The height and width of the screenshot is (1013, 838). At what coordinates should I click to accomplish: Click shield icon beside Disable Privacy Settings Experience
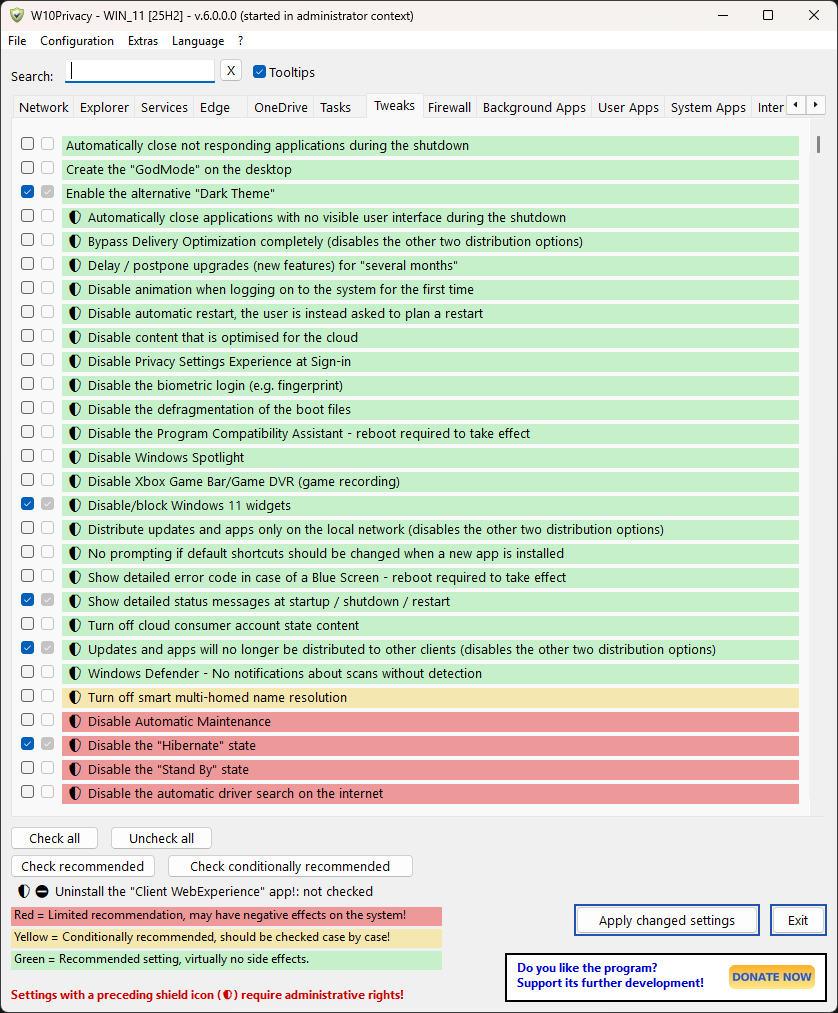pyautogui.click(x=75, y=362)
